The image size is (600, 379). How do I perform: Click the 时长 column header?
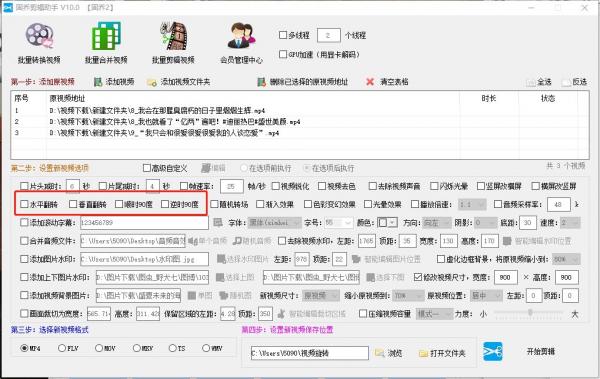(x=489, y=98)
